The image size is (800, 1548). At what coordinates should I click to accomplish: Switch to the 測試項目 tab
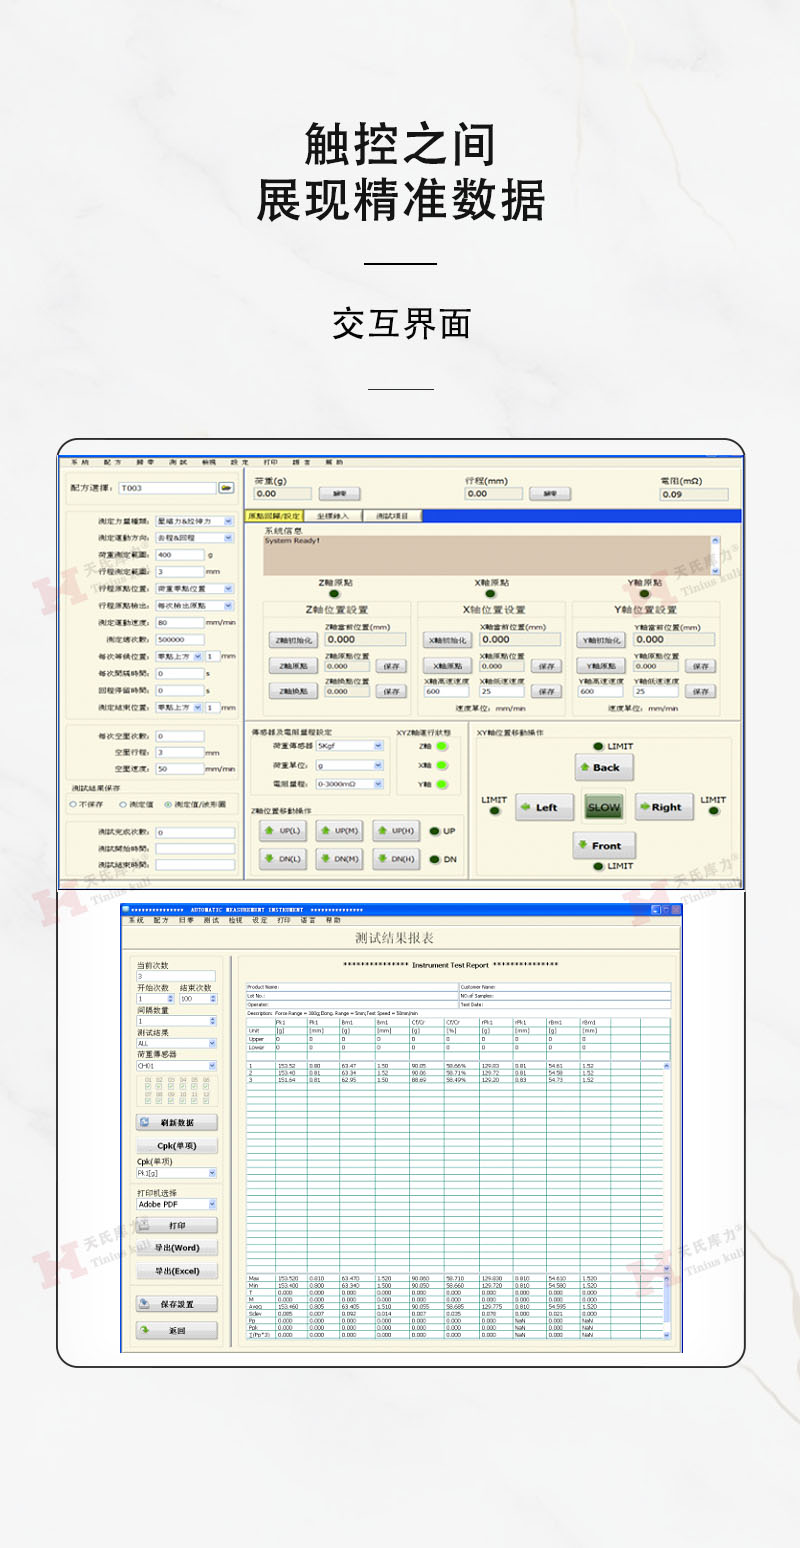point(391,516)
